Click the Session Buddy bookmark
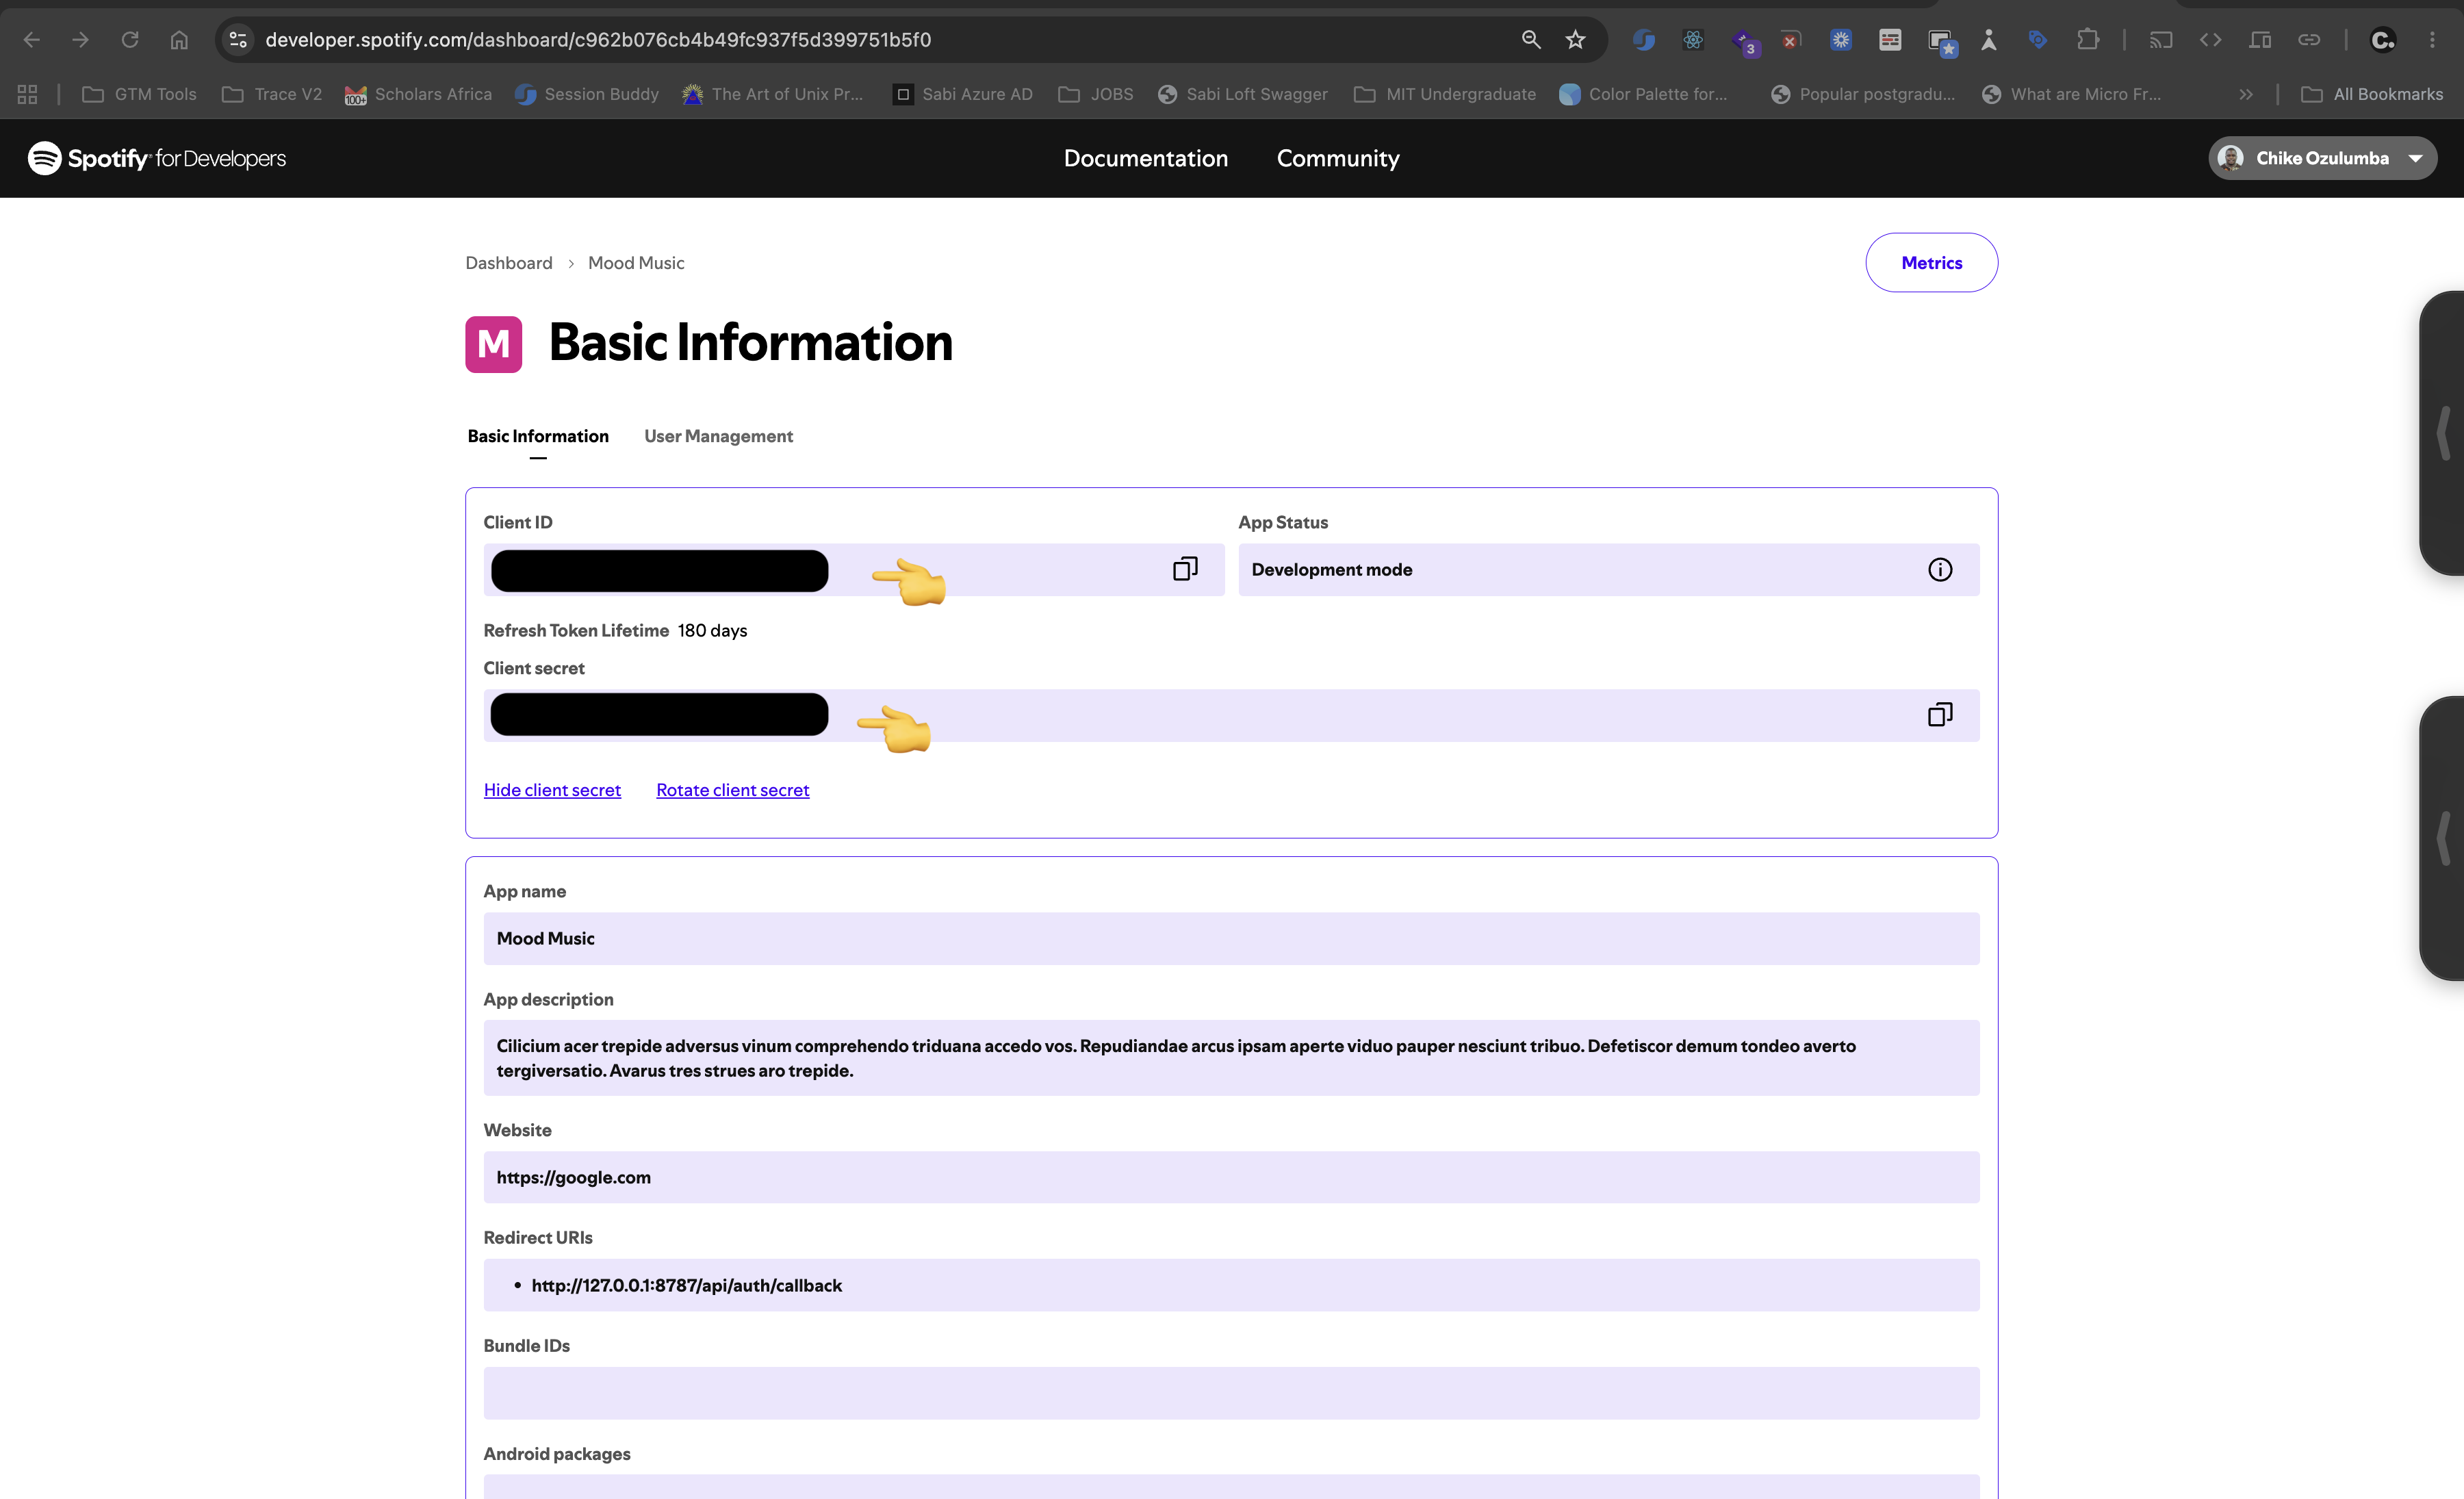The height and width of the screenshot is (1499, 2464). click(x=587, y=94)
